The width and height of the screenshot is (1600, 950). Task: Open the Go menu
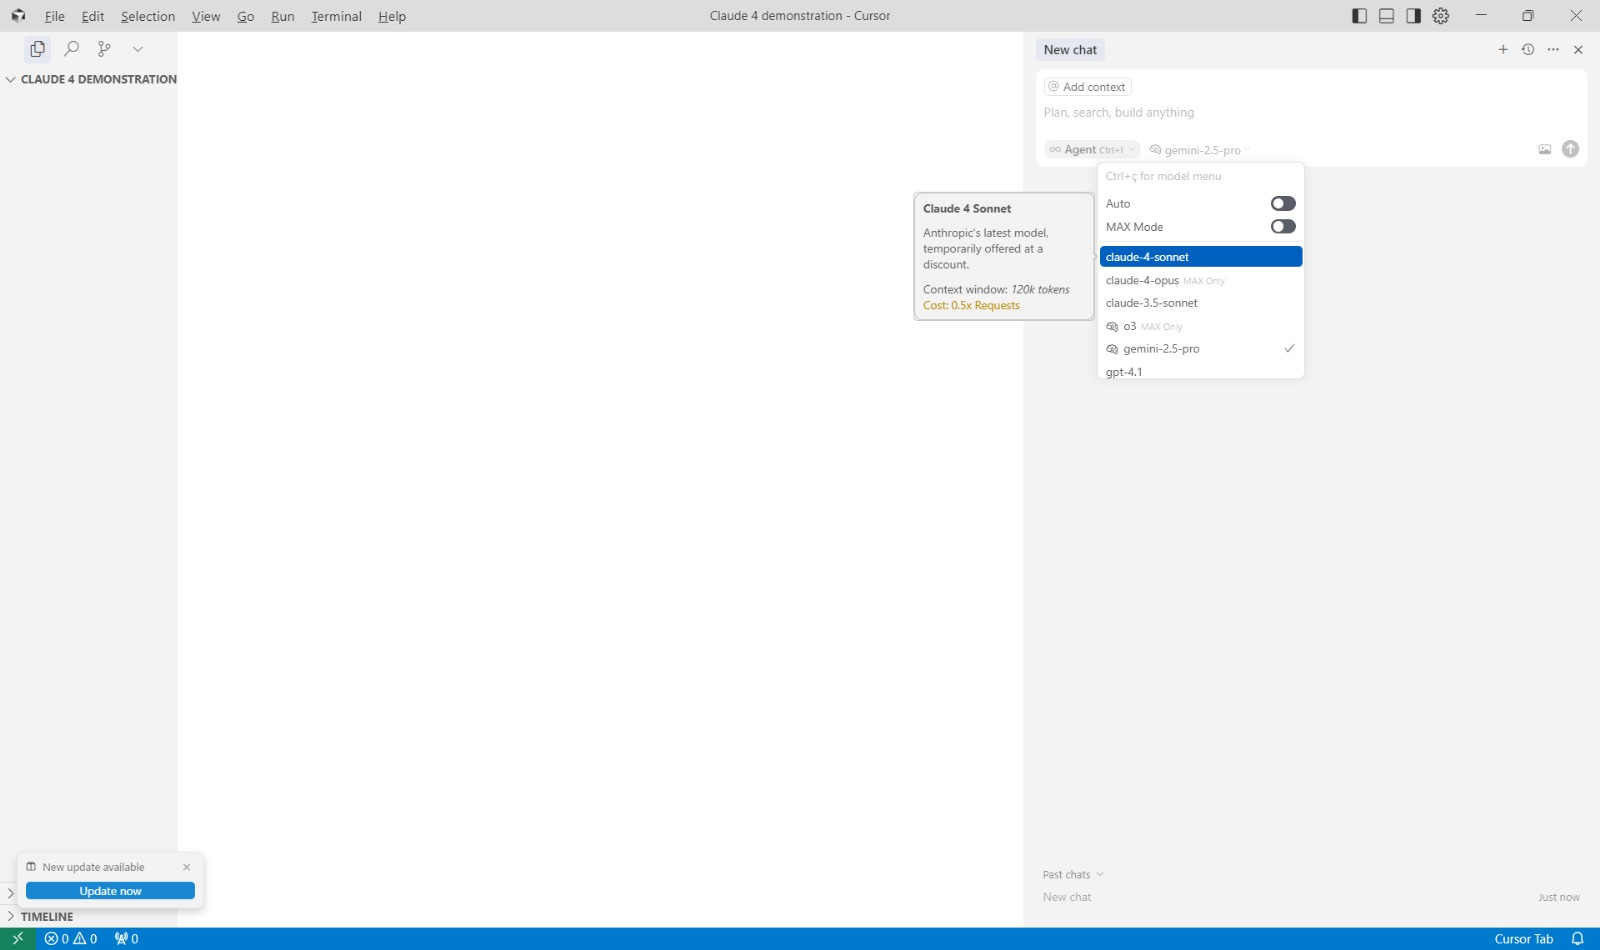tap(246, 16)
